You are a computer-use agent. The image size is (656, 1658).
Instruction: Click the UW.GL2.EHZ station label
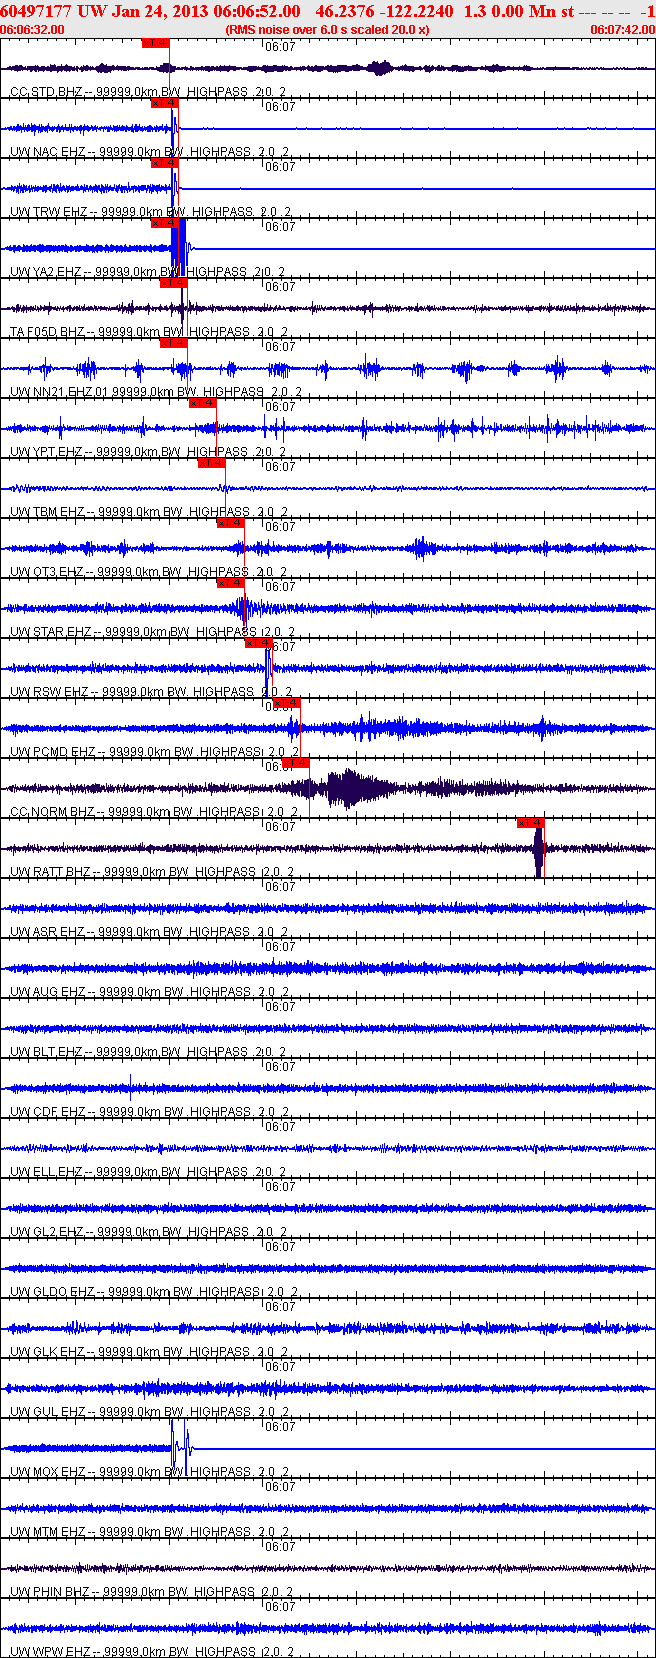coord(148,1232)
